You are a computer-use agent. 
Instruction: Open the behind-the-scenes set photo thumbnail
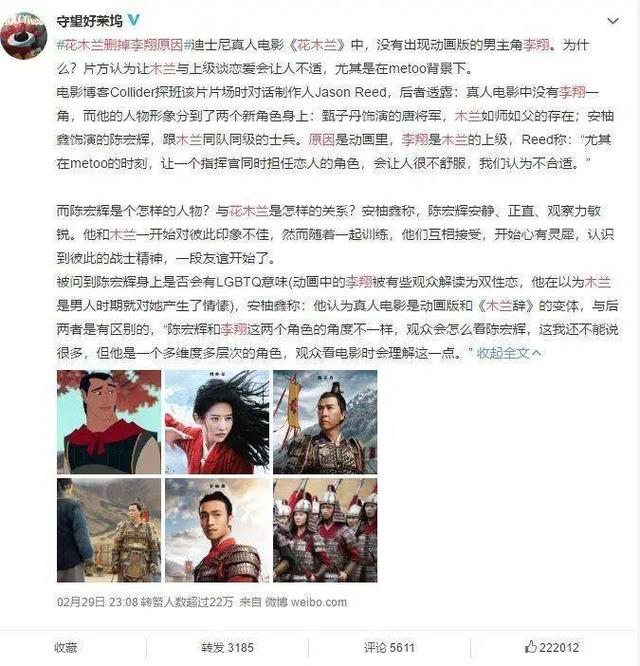[x=109, y=530]
